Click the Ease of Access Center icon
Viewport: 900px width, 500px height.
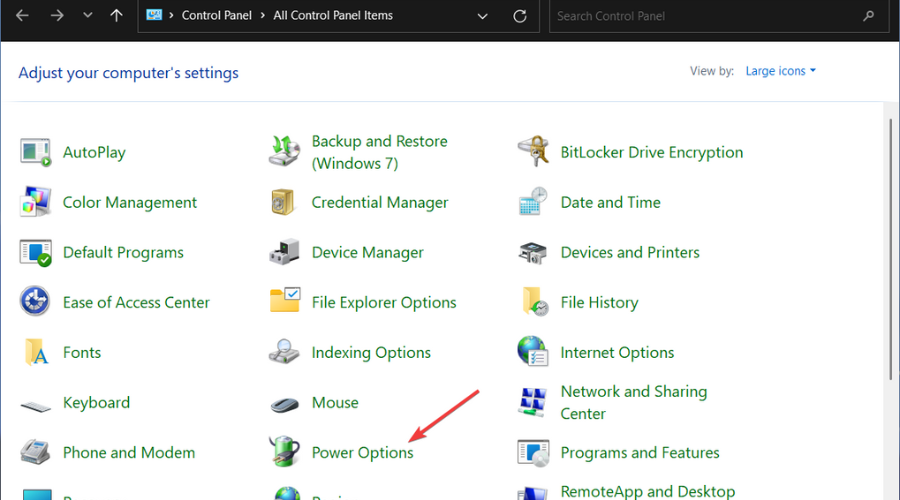click(x=35, y=301)
